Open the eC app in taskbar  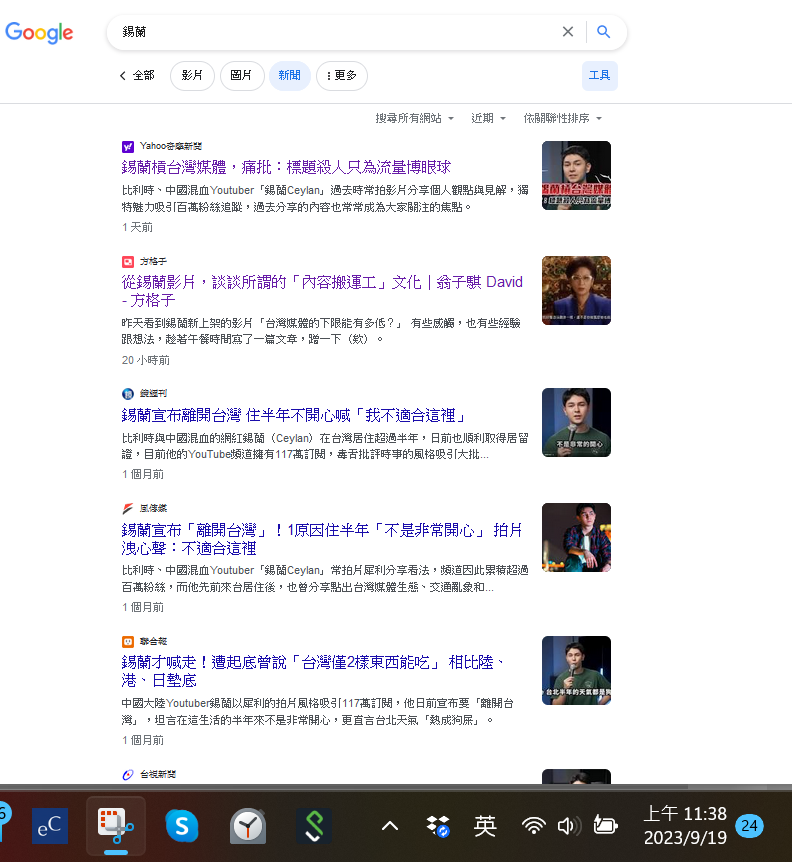click(x=49, y=826)
